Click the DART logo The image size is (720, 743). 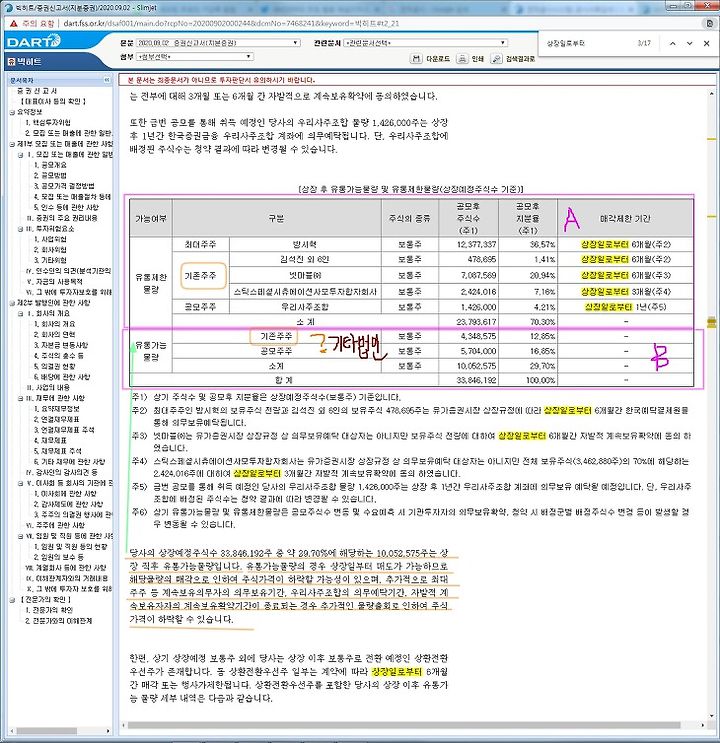tap(33, 41)
